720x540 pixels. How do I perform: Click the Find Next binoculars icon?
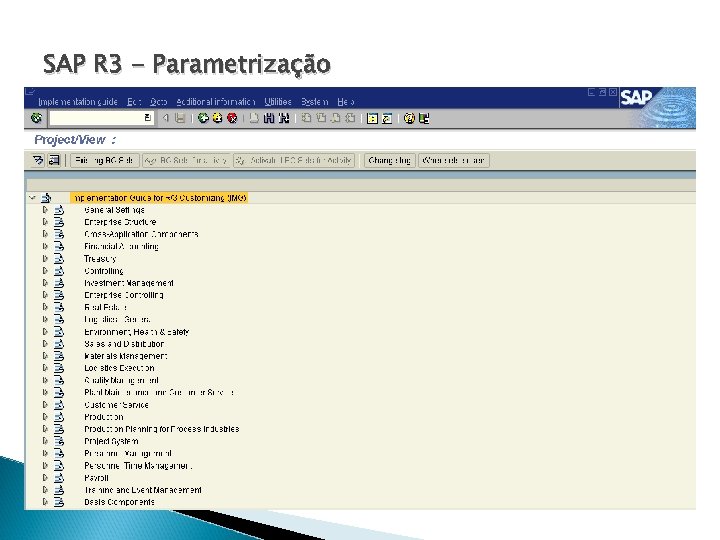pos(284,118)
